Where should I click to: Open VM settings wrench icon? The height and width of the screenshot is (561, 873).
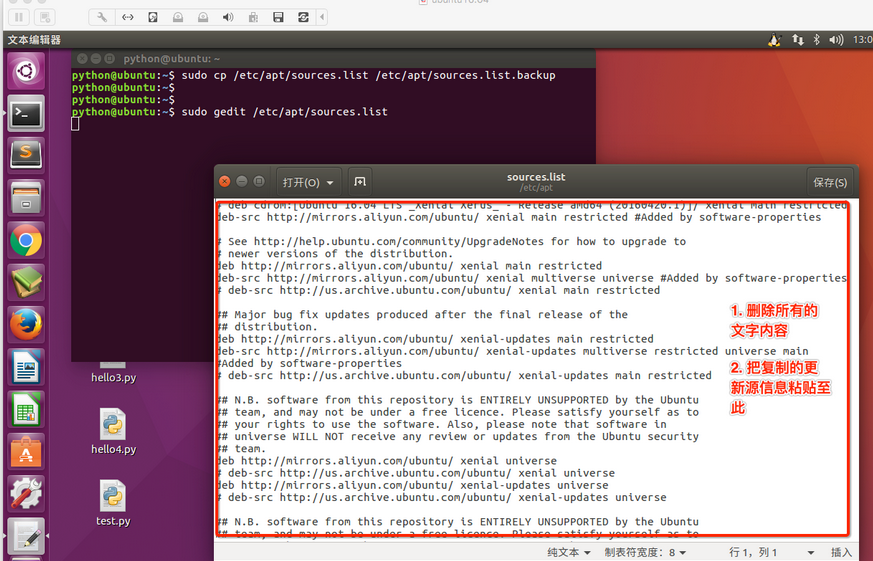(102, 17)
